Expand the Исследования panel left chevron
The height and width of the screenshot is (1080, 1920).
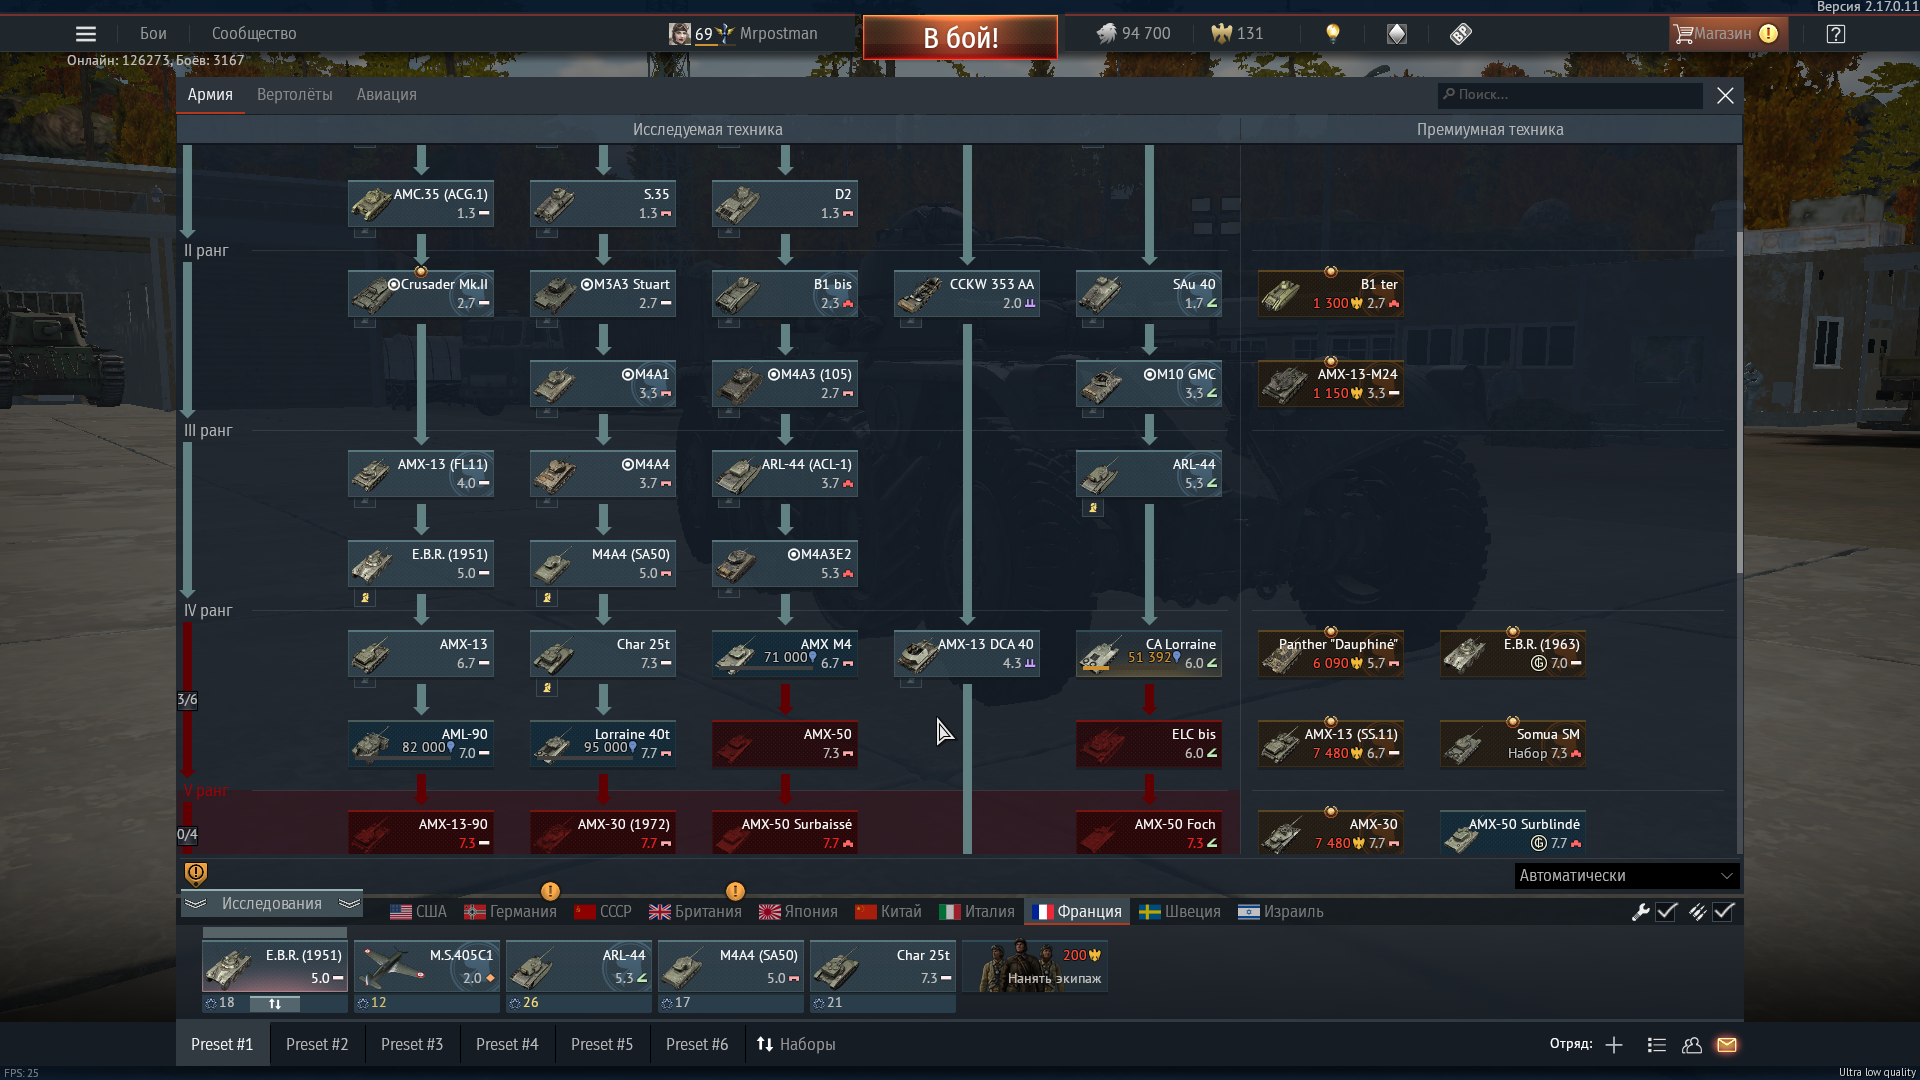196,904
